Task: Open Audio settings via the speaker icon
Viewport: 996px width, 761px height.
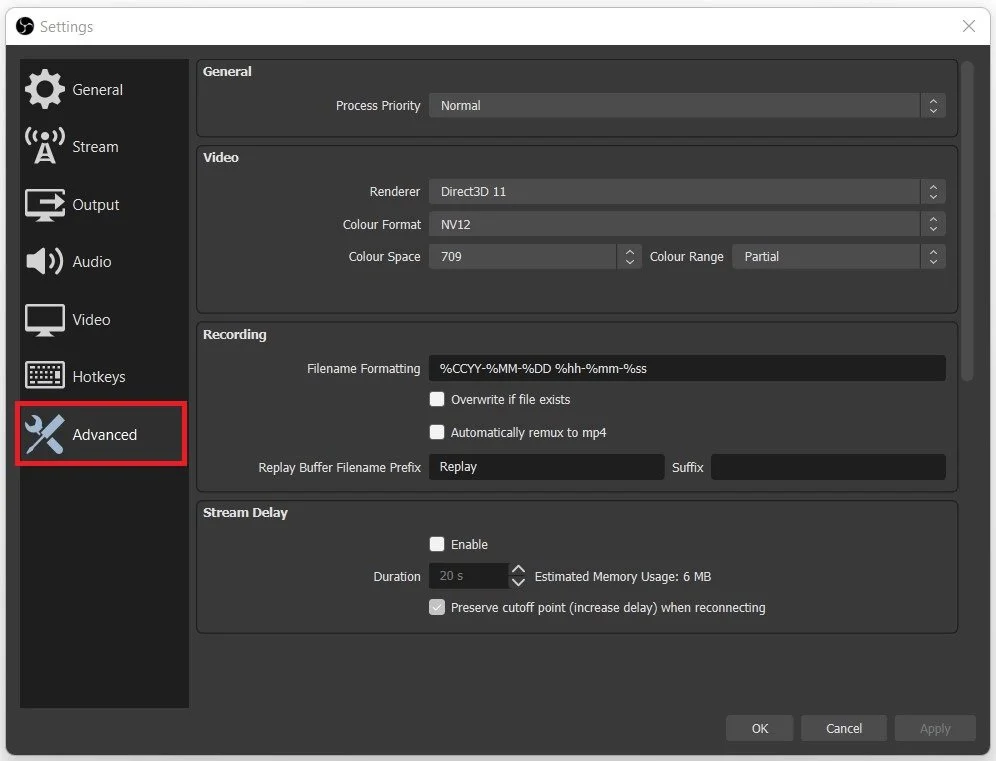Action: (x=44, y=261)
